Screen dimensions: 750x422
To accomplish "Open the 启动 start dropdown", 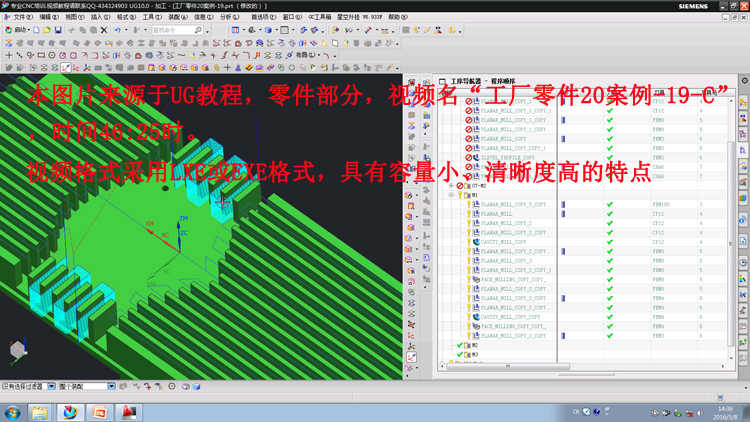I will tap(19, 30).
